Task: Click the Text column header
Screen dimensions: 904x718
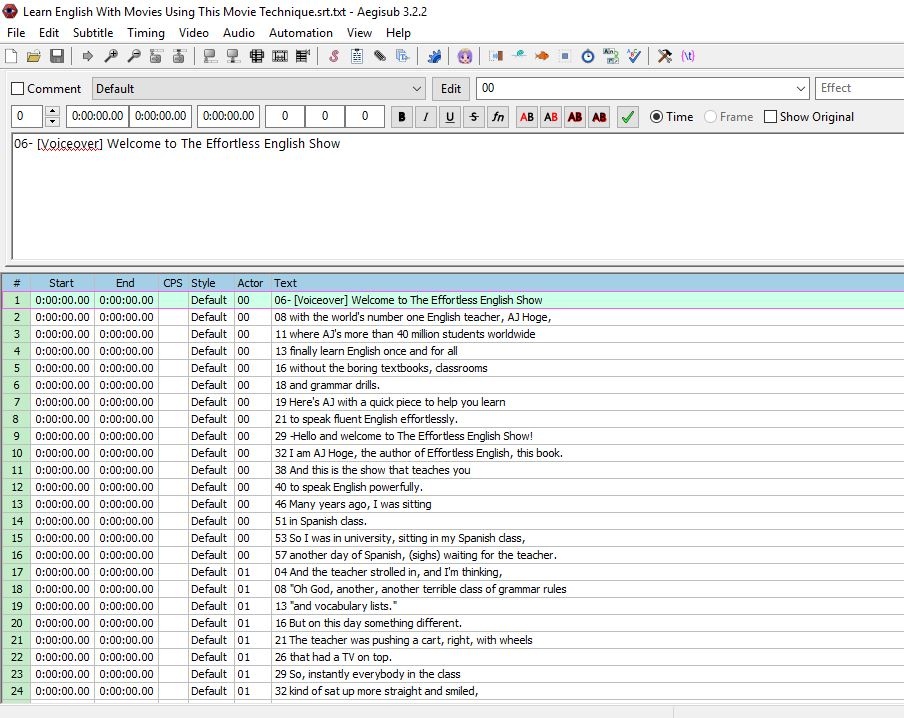Action: pos(286,283)
